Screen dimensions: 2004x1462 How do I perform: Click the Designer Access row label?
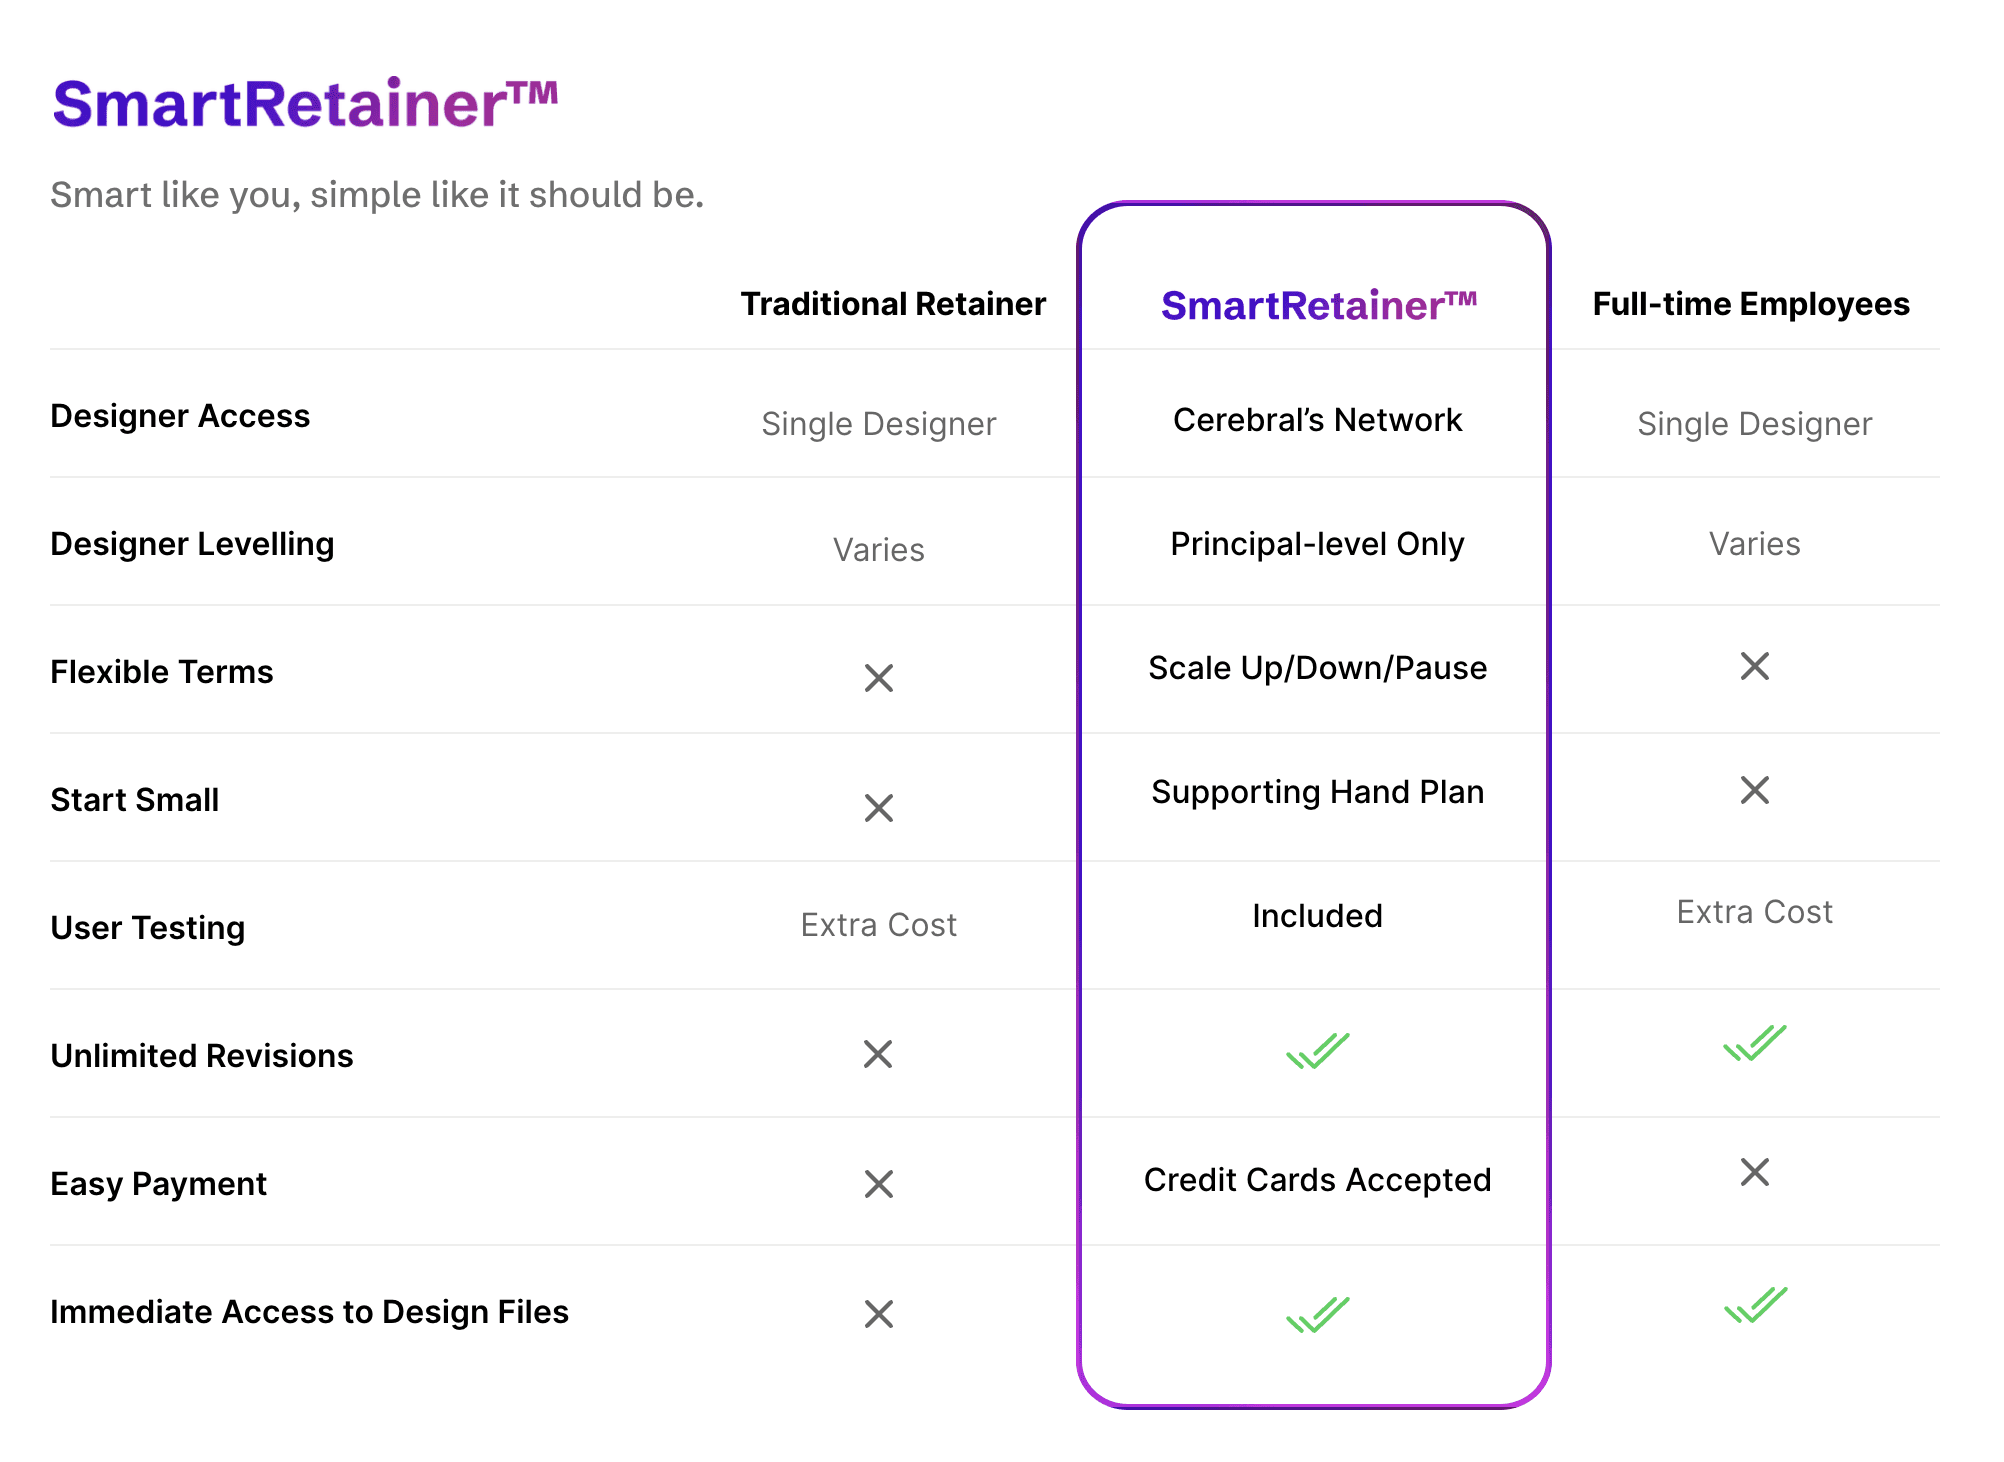pos(180,416)
